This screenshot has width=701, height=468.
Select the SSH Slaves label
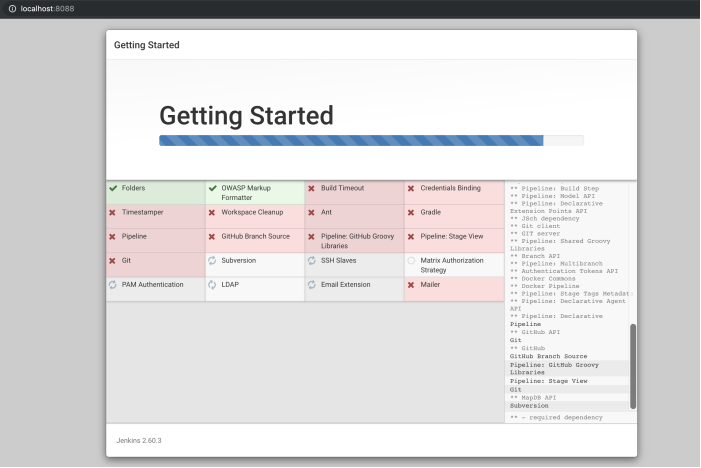tap(338, 261)
